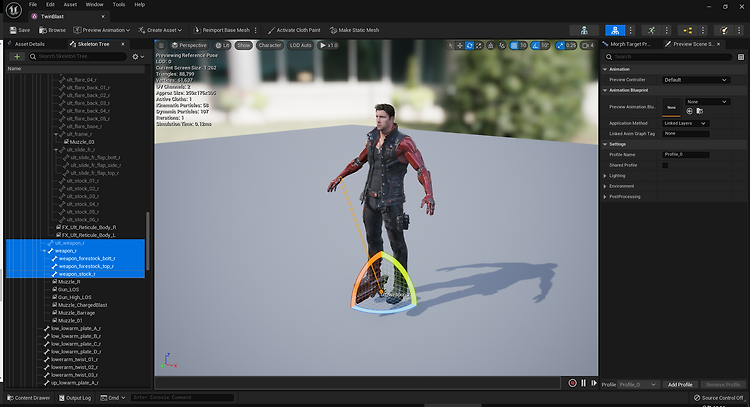Click the green add button in Skeleton Tree
Screen dimensions: 750x407
coord(17,56)
